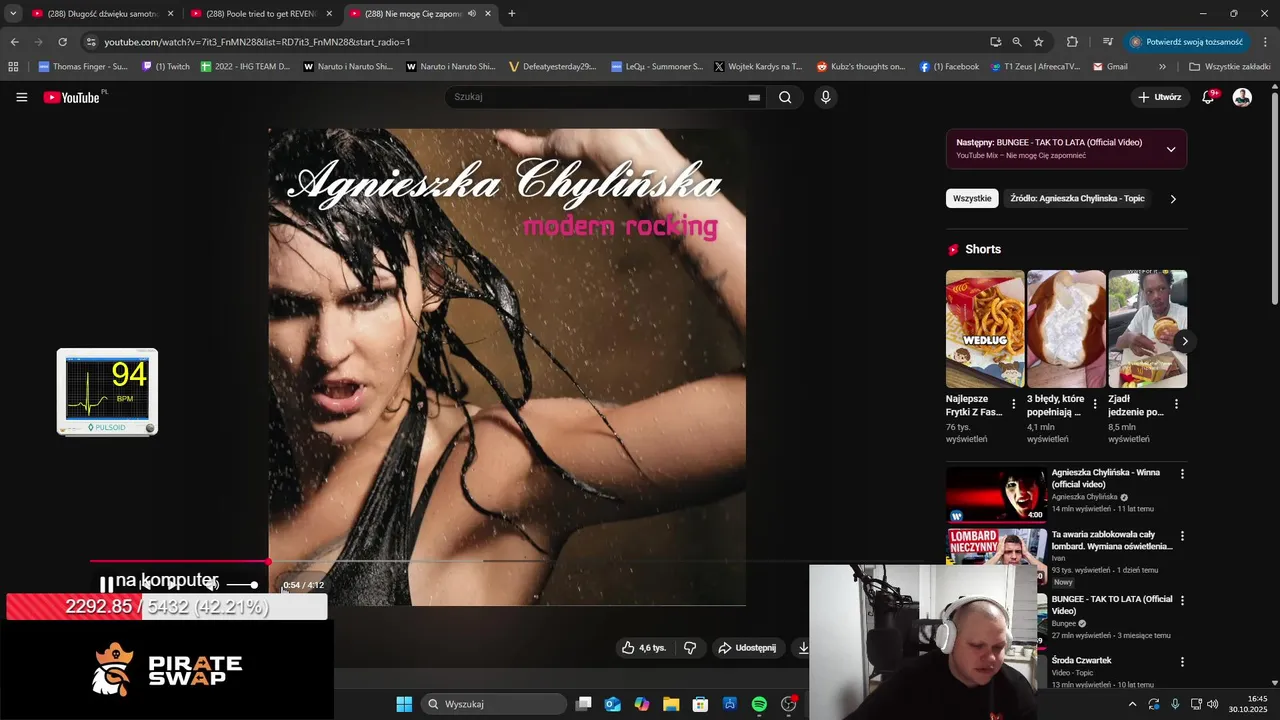
Task: Open a new browser tab
Action: (x=512, y=13)
